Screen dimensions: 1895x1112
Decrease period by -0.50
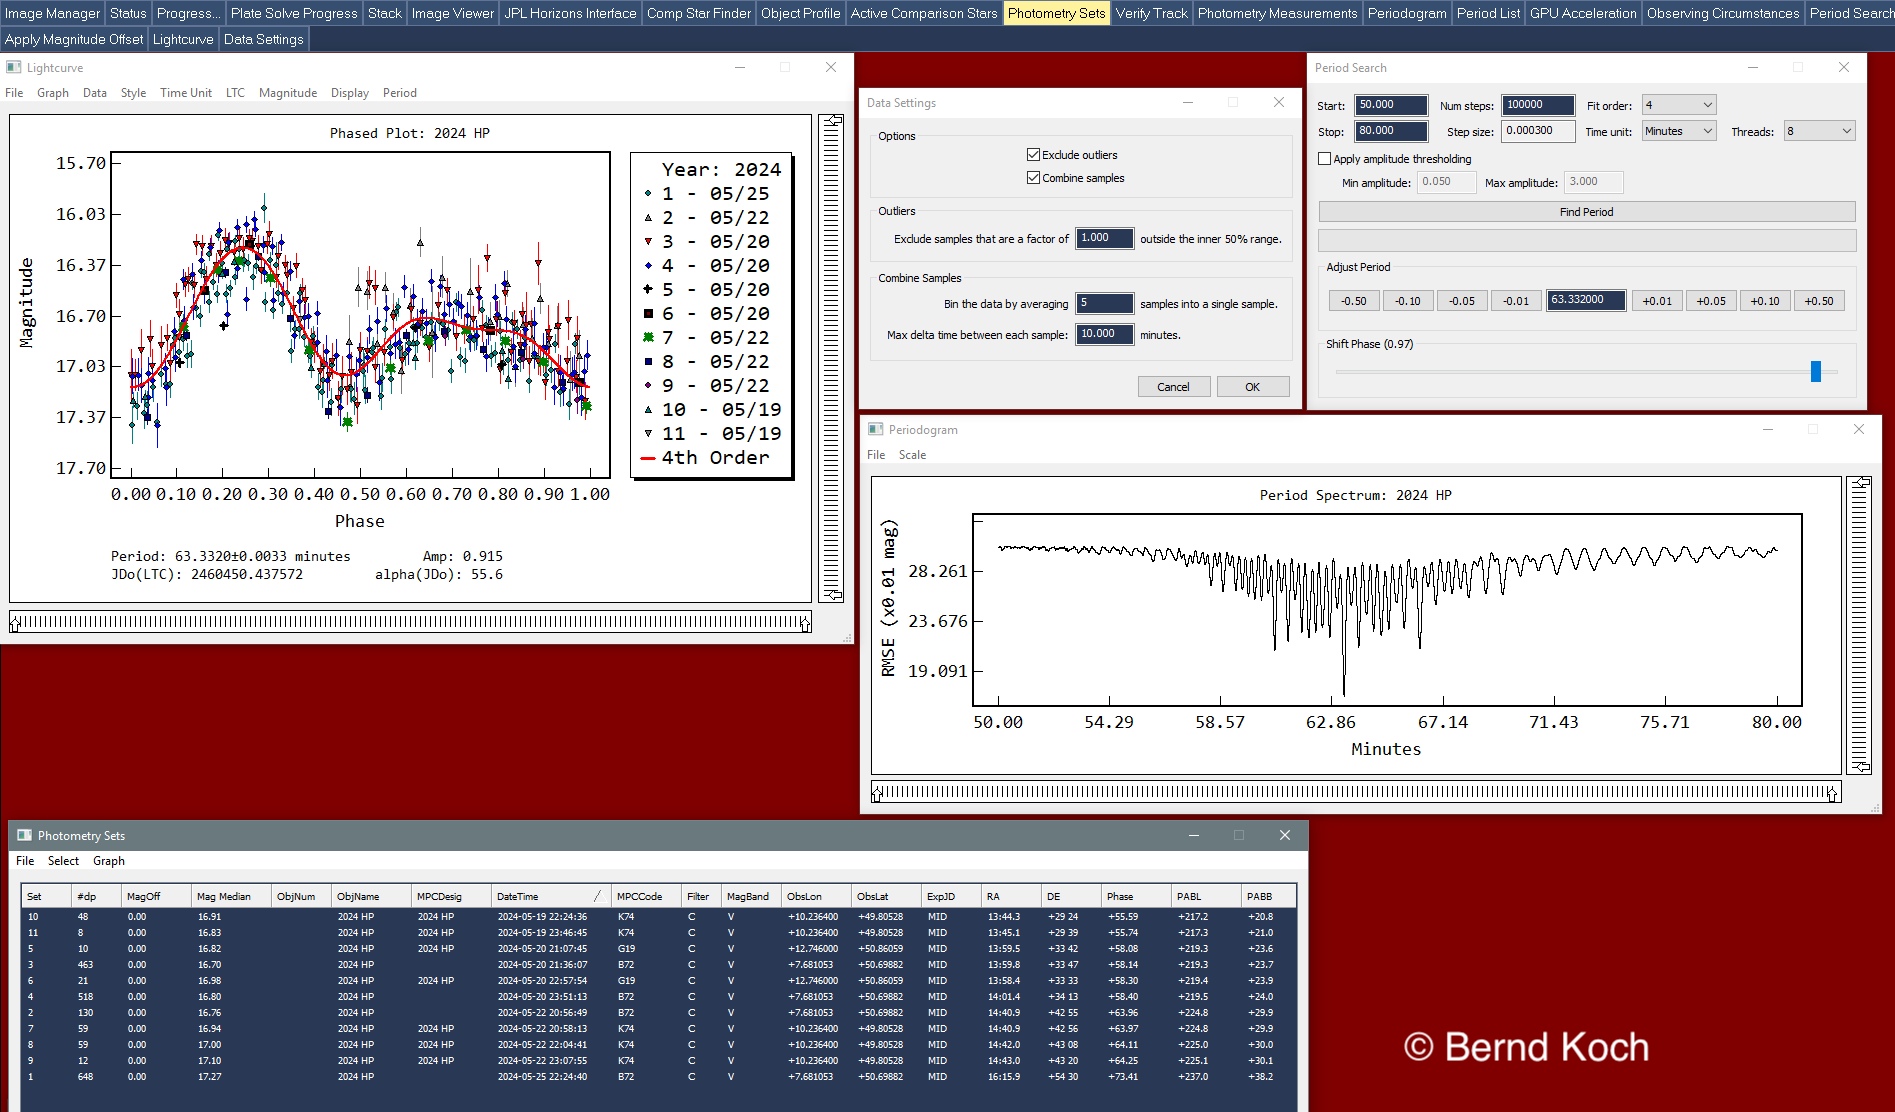[1353, 300]
